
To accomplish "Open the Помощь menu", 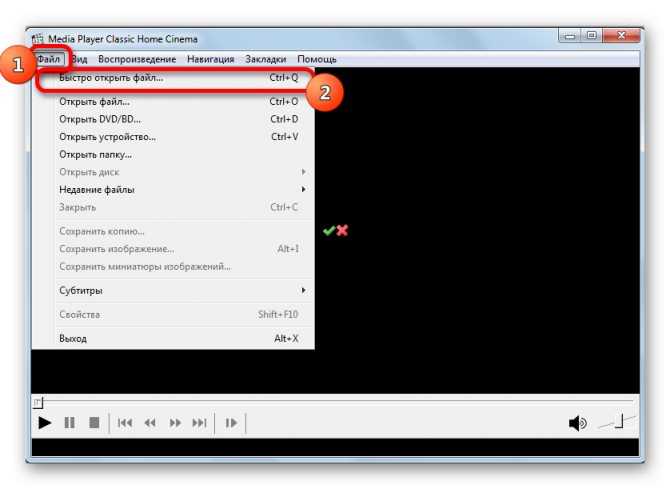I will (x=317, y=59).
